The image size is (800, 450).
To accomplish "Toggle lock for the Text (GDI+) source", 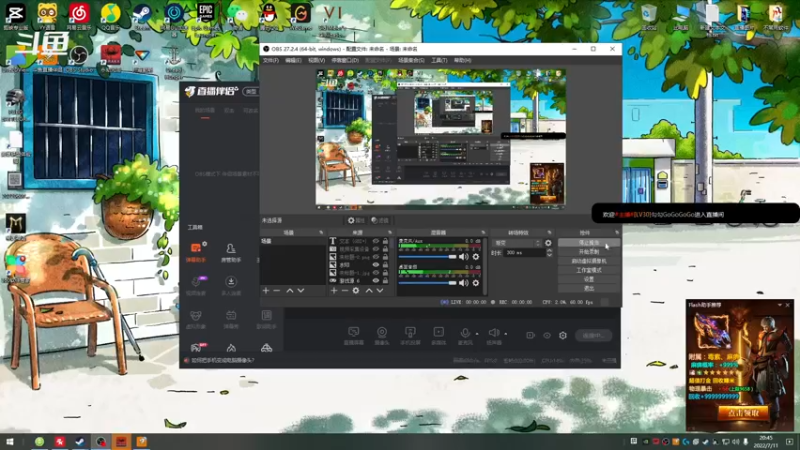I will click(x=385, y=241).
